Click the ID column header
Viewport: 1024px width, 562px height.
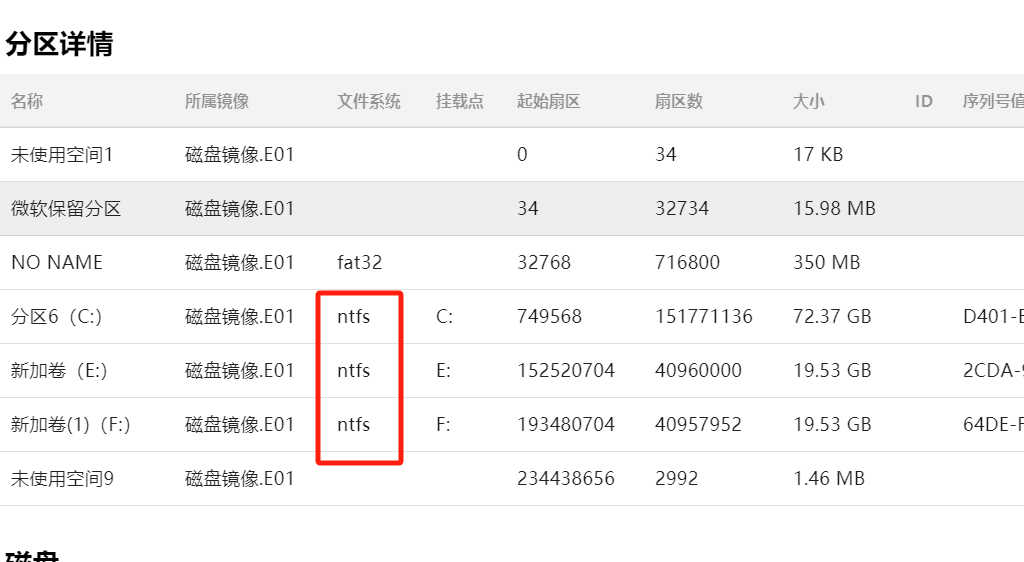(923, 101)
